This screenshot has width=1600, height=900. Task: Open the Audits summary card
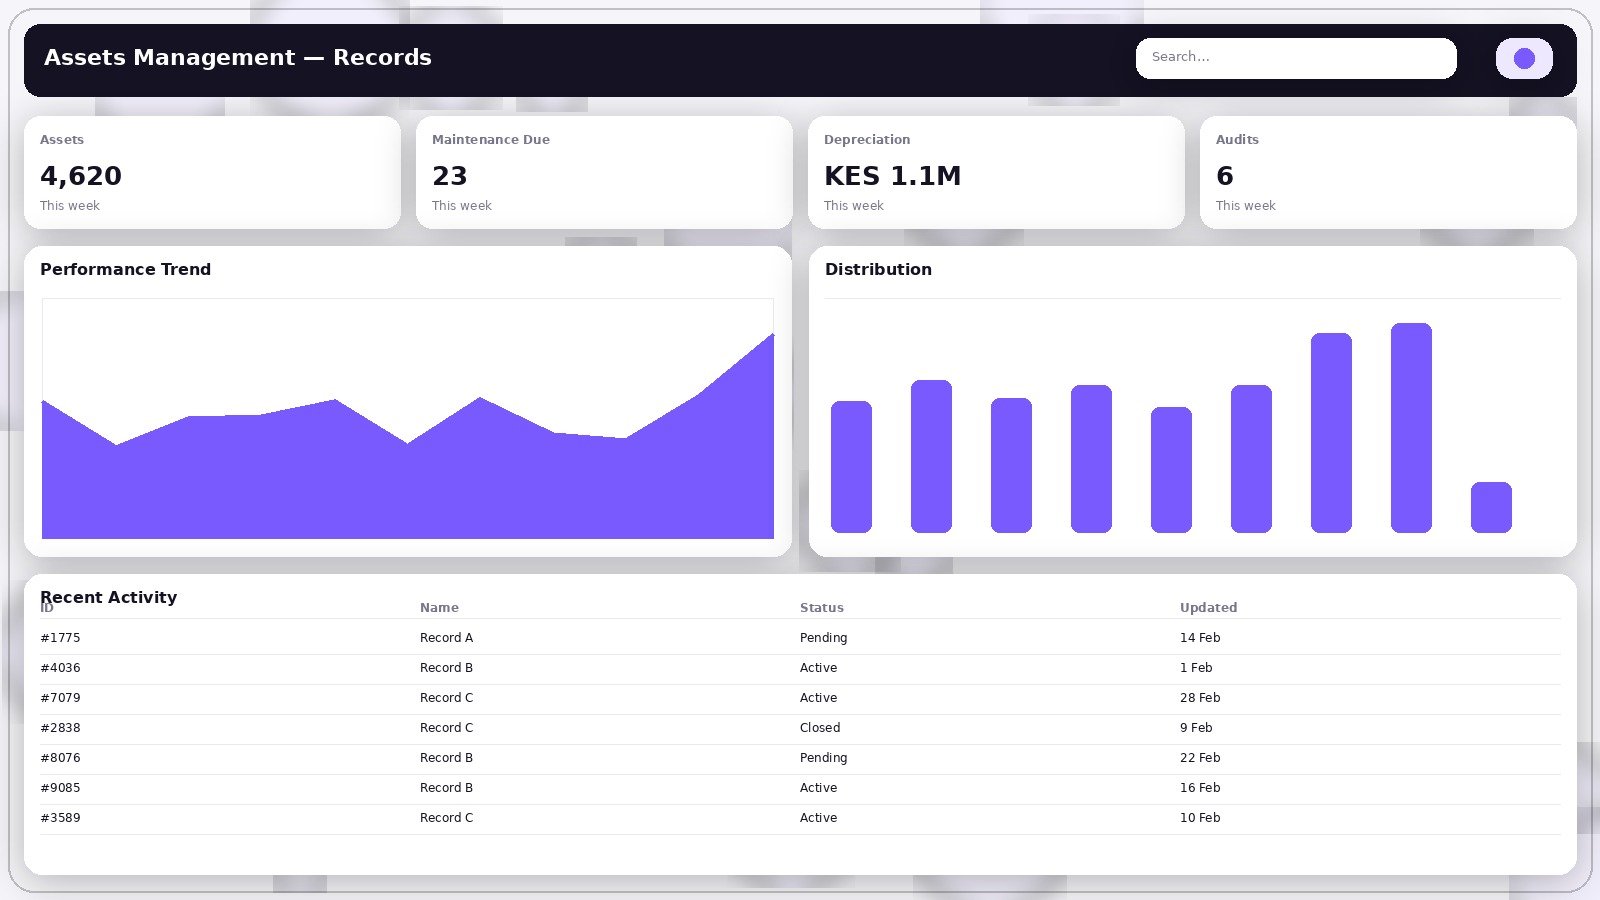1388,172
